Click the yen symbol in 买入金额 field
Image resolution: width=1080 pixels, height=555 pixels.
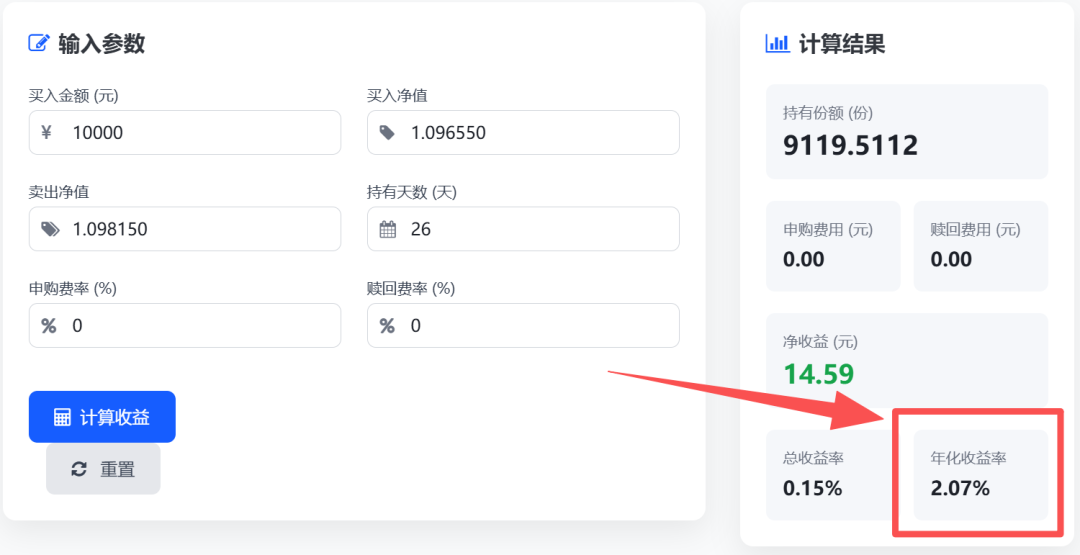(47, 132)
